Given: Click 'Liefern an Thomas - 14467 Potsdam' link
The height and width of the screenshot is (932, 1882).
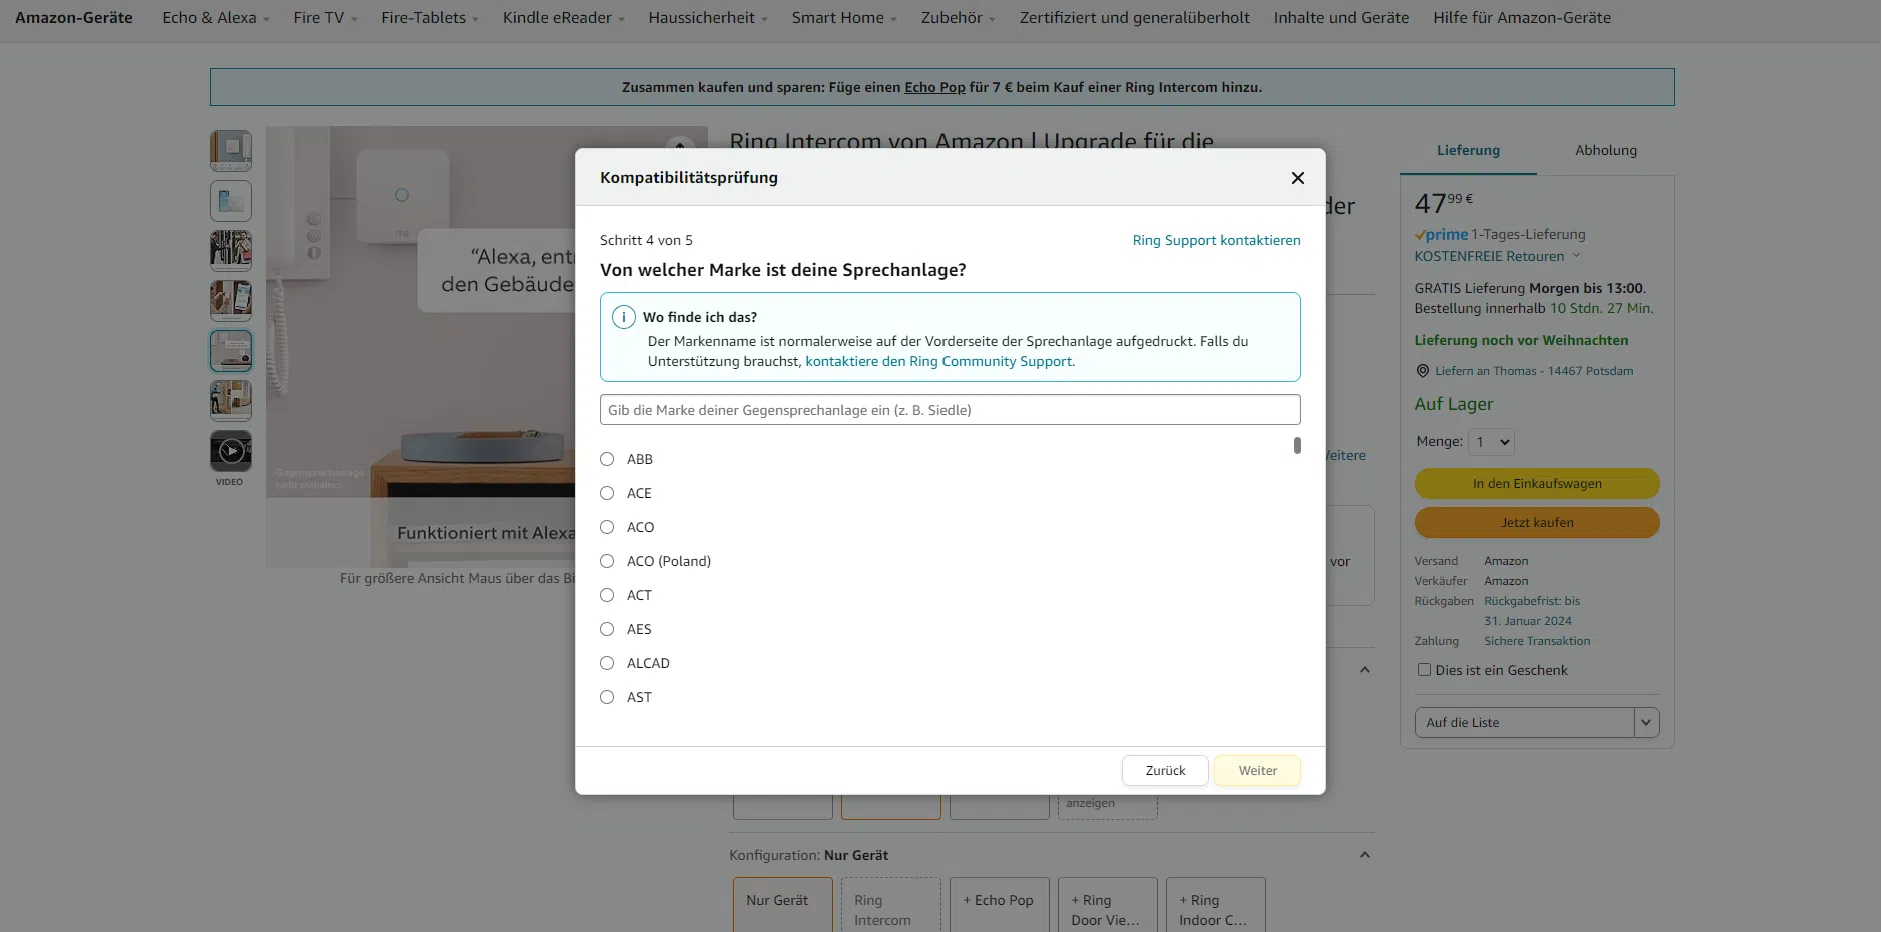Looking at the screenshot, I should [x=1534, y=371].
